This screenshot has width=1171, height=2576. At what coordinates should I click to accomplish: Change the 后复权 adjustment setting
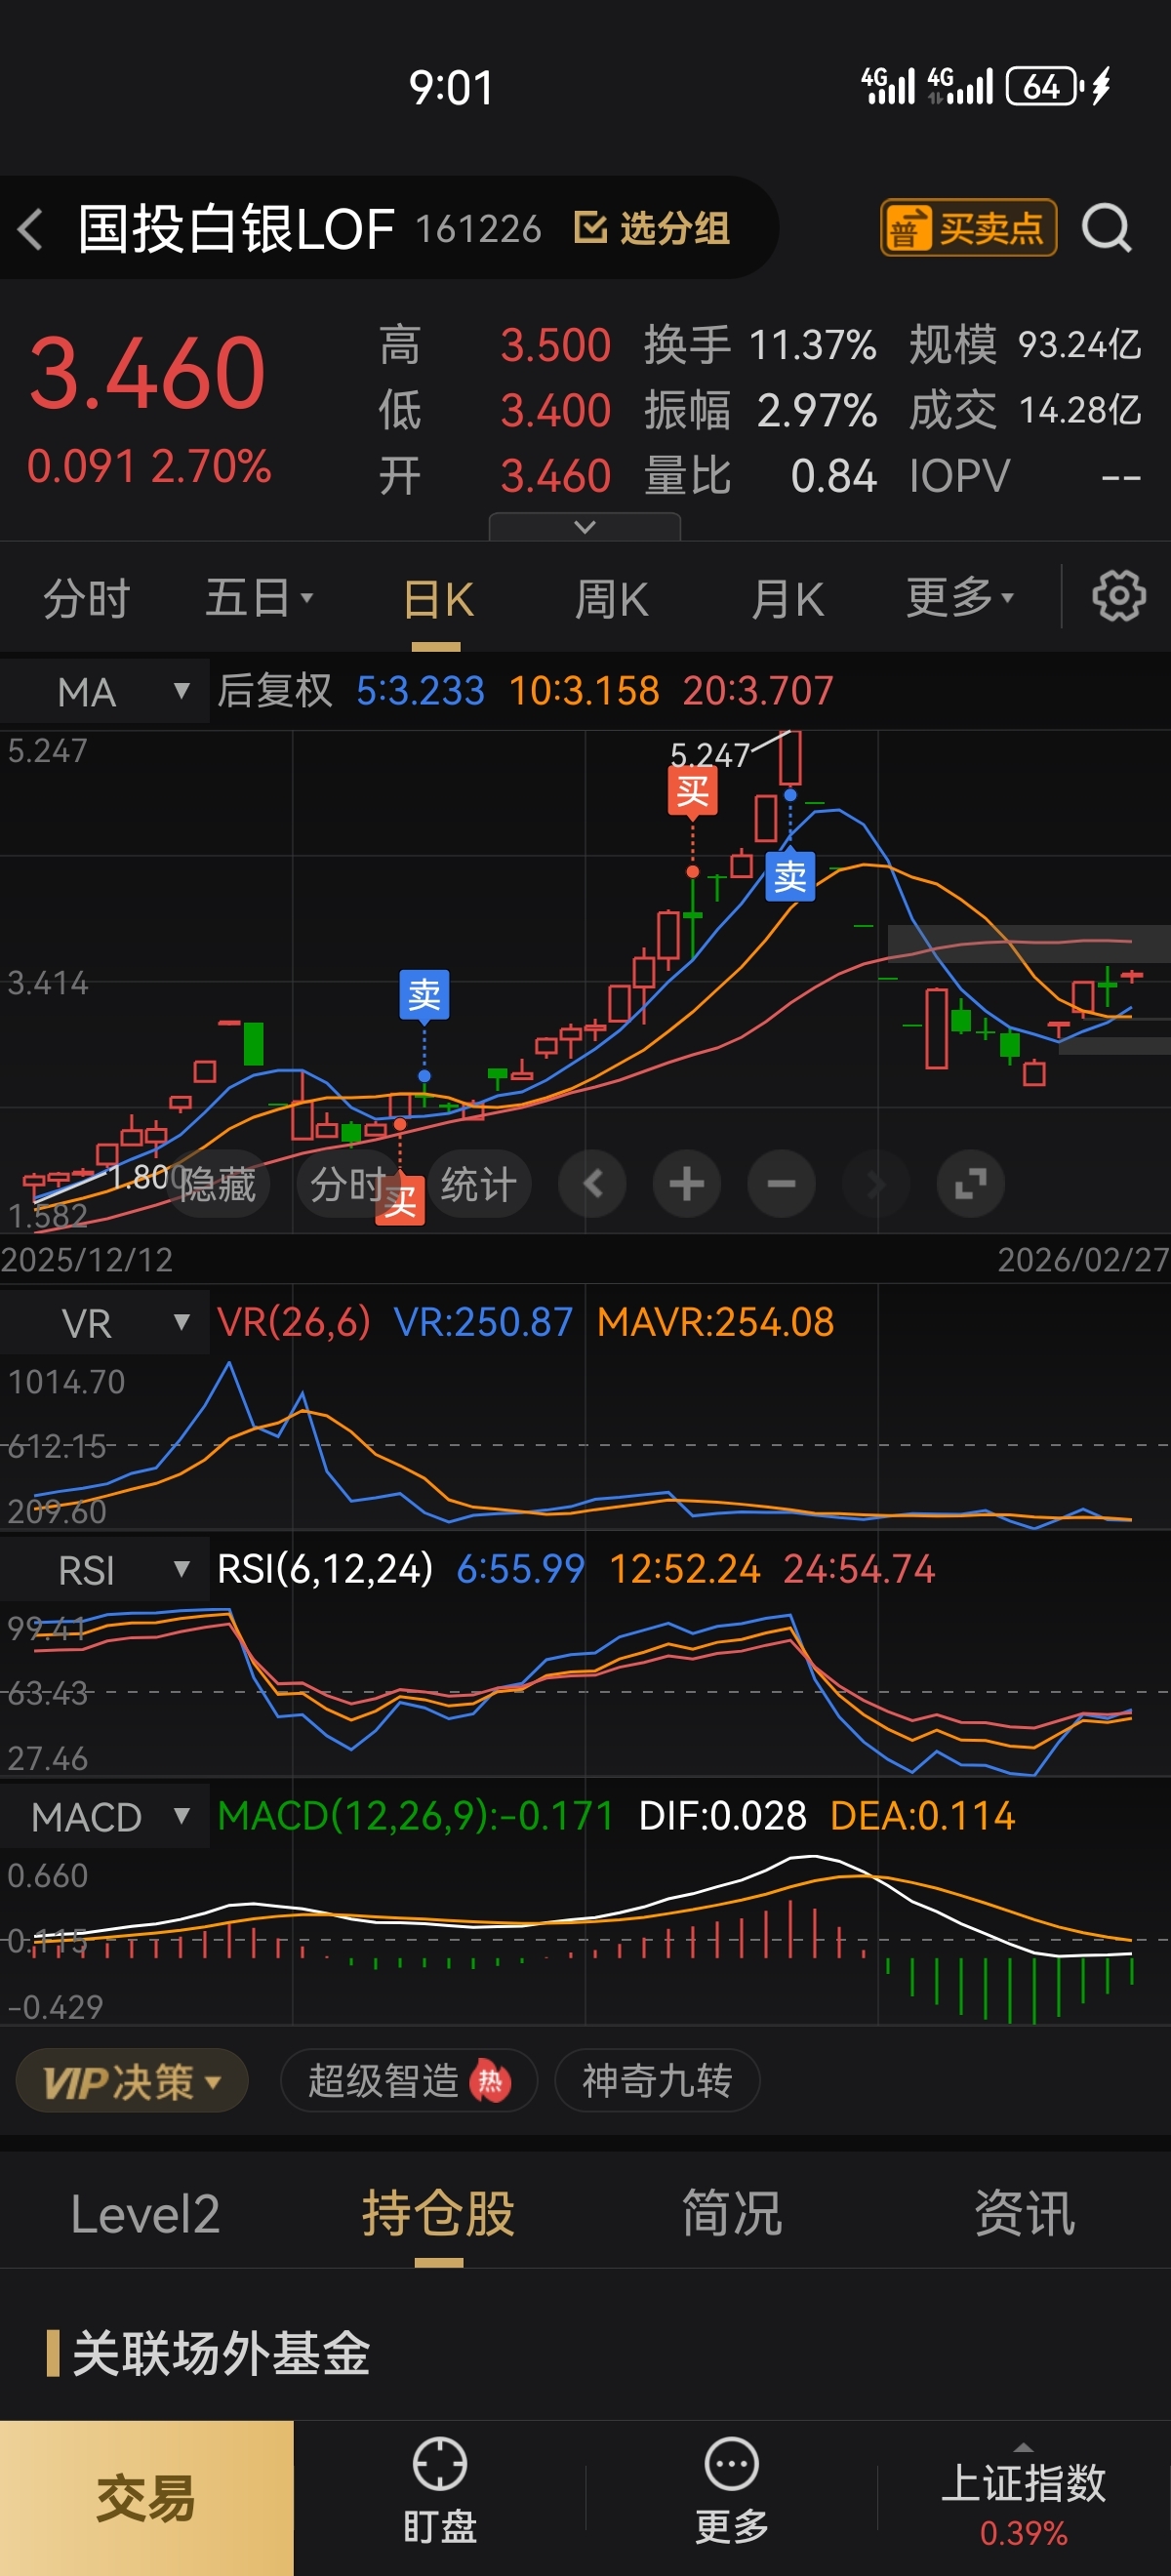[274, 690]
